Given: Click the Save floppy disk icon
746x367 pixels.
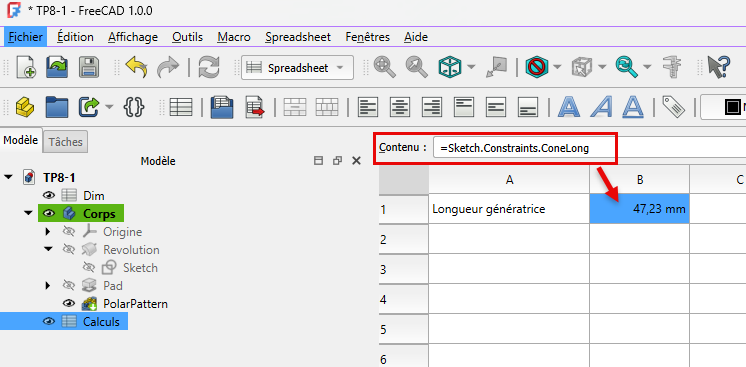Looking at the screenshot, I should 88,67.
